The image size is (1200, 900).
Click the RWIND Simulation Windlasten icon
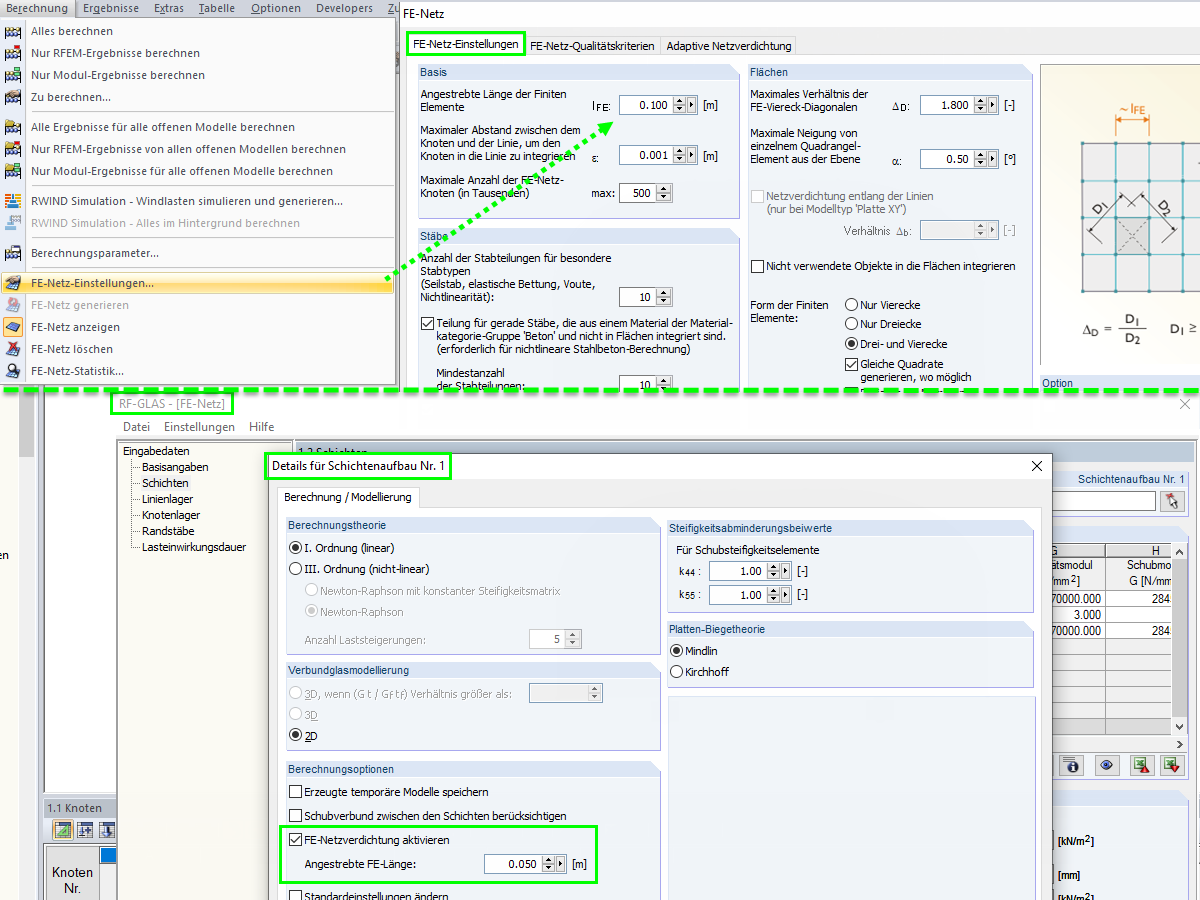click(x=13, y=201)
